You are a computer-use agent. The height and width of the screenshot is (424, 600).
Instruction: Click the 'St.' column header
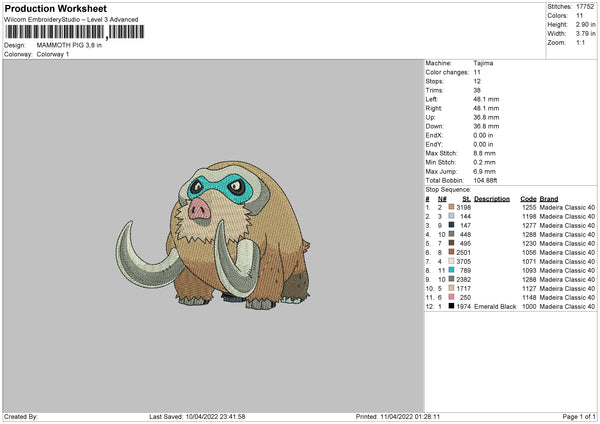466,199
